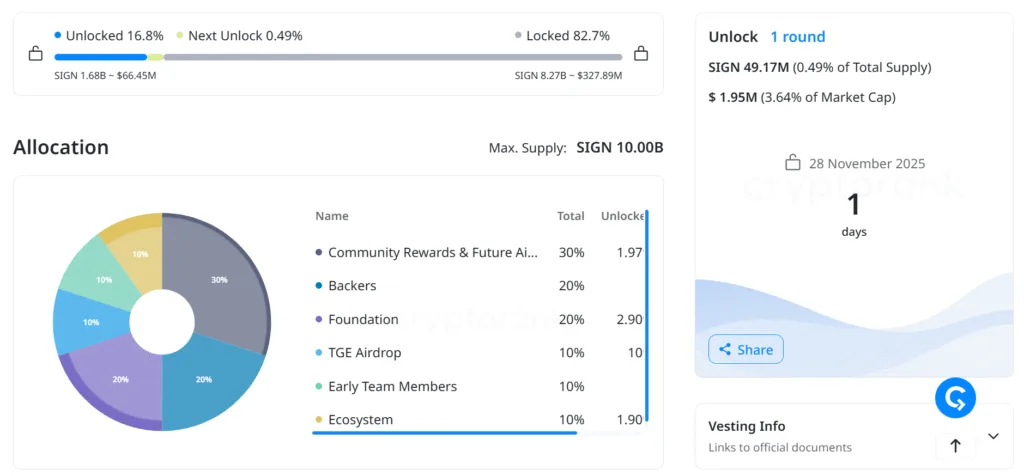
Task: Click the gray Locked segment of progress bar
Action: tap(392, 57)
